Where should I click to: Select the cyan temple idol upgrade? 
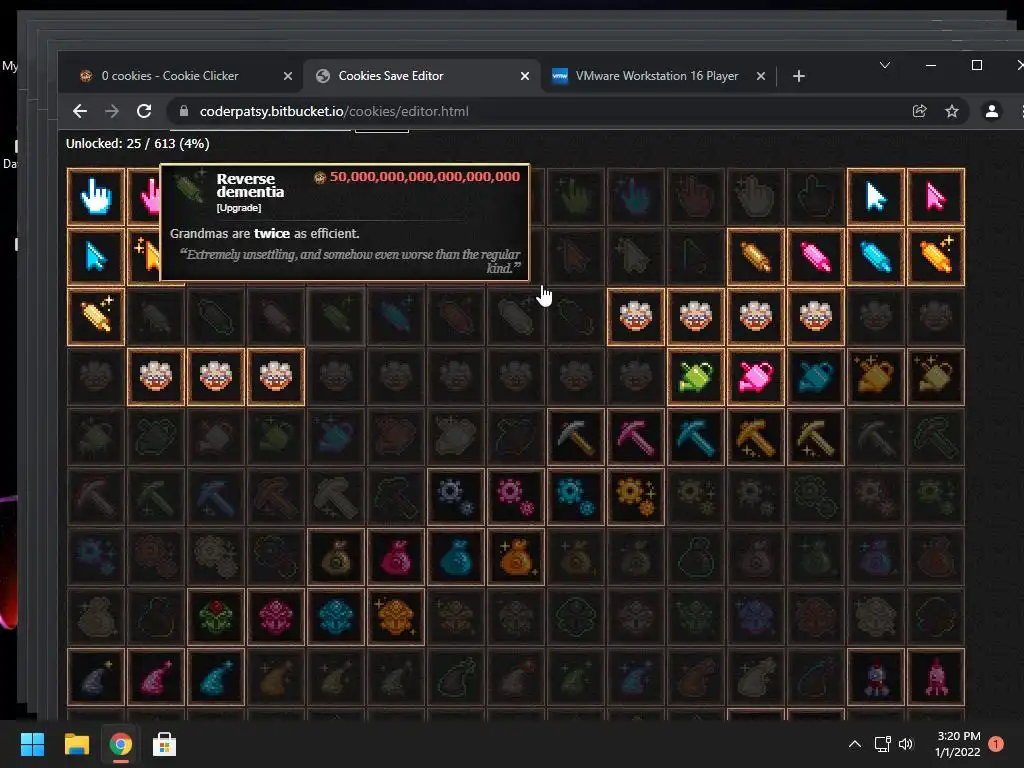tap(336, 617)
